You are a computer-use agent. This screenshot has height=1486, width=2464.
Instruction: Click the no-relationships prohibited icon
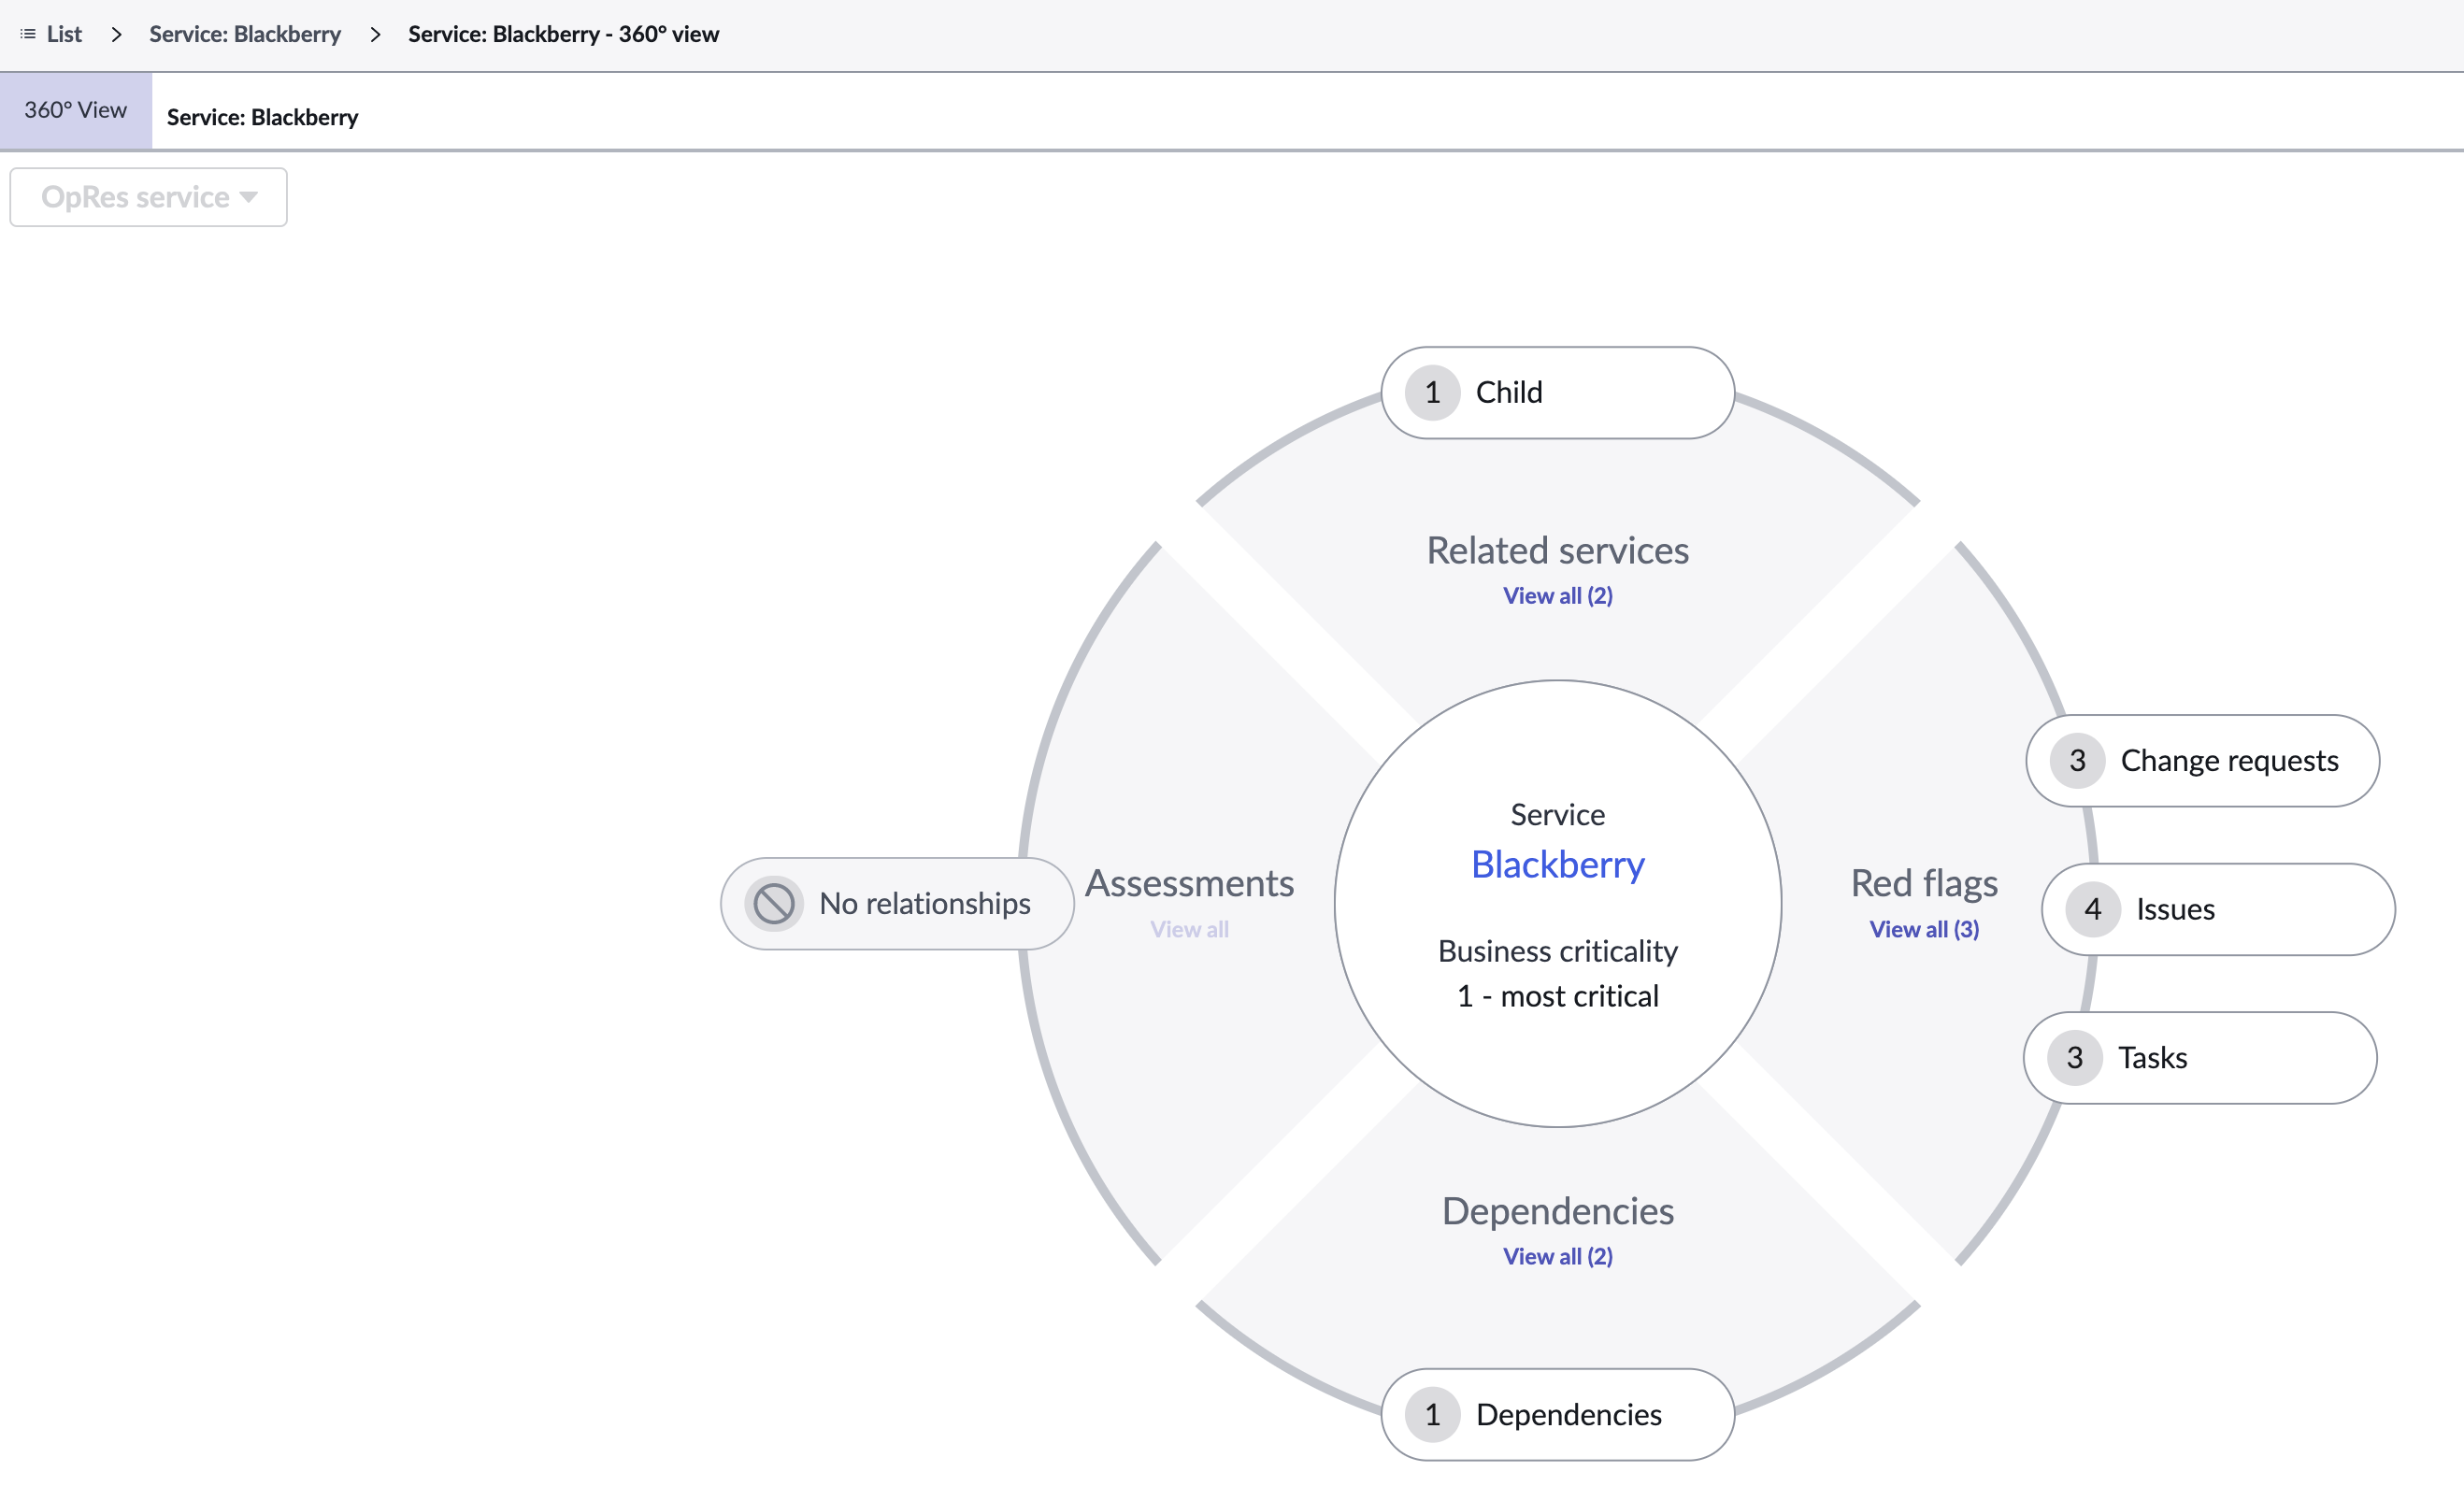[773, 904]
